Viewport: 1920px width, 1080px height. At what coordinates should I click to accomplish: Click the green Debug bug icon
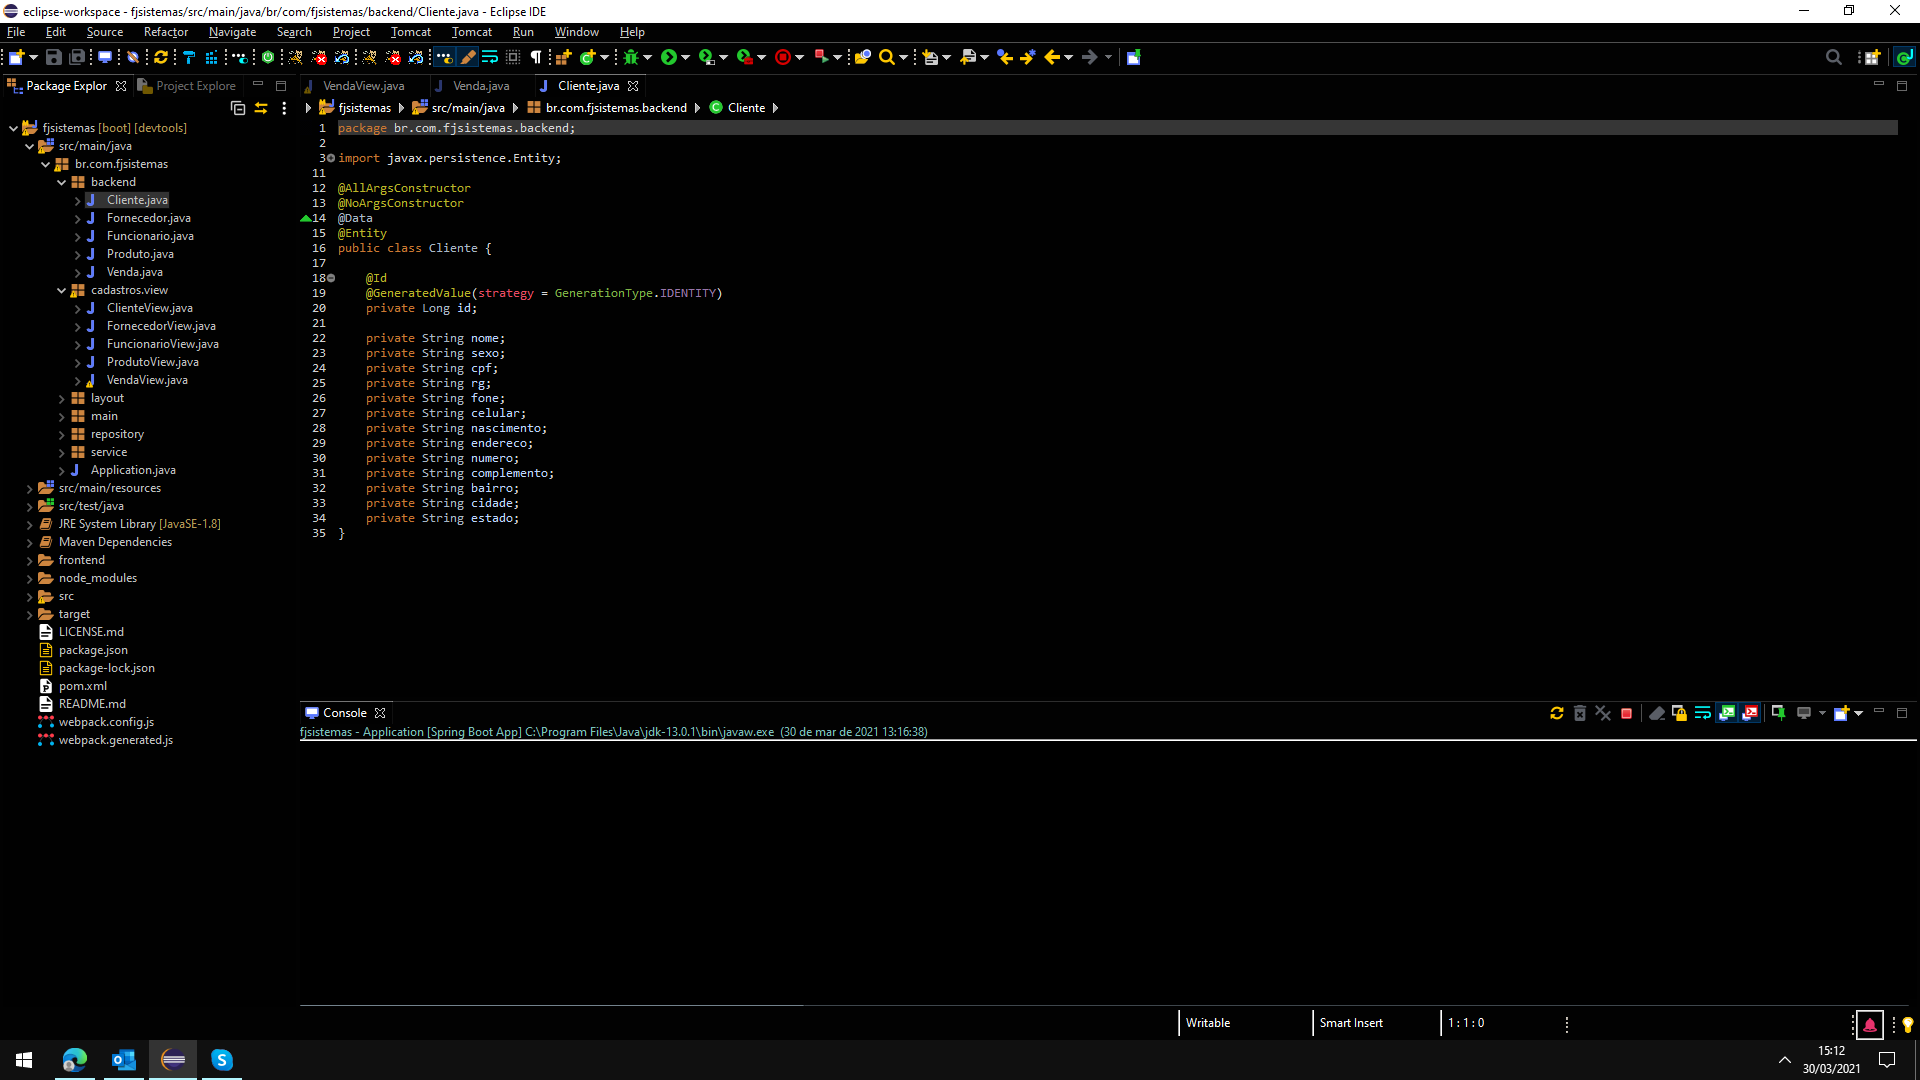[631, 57]
